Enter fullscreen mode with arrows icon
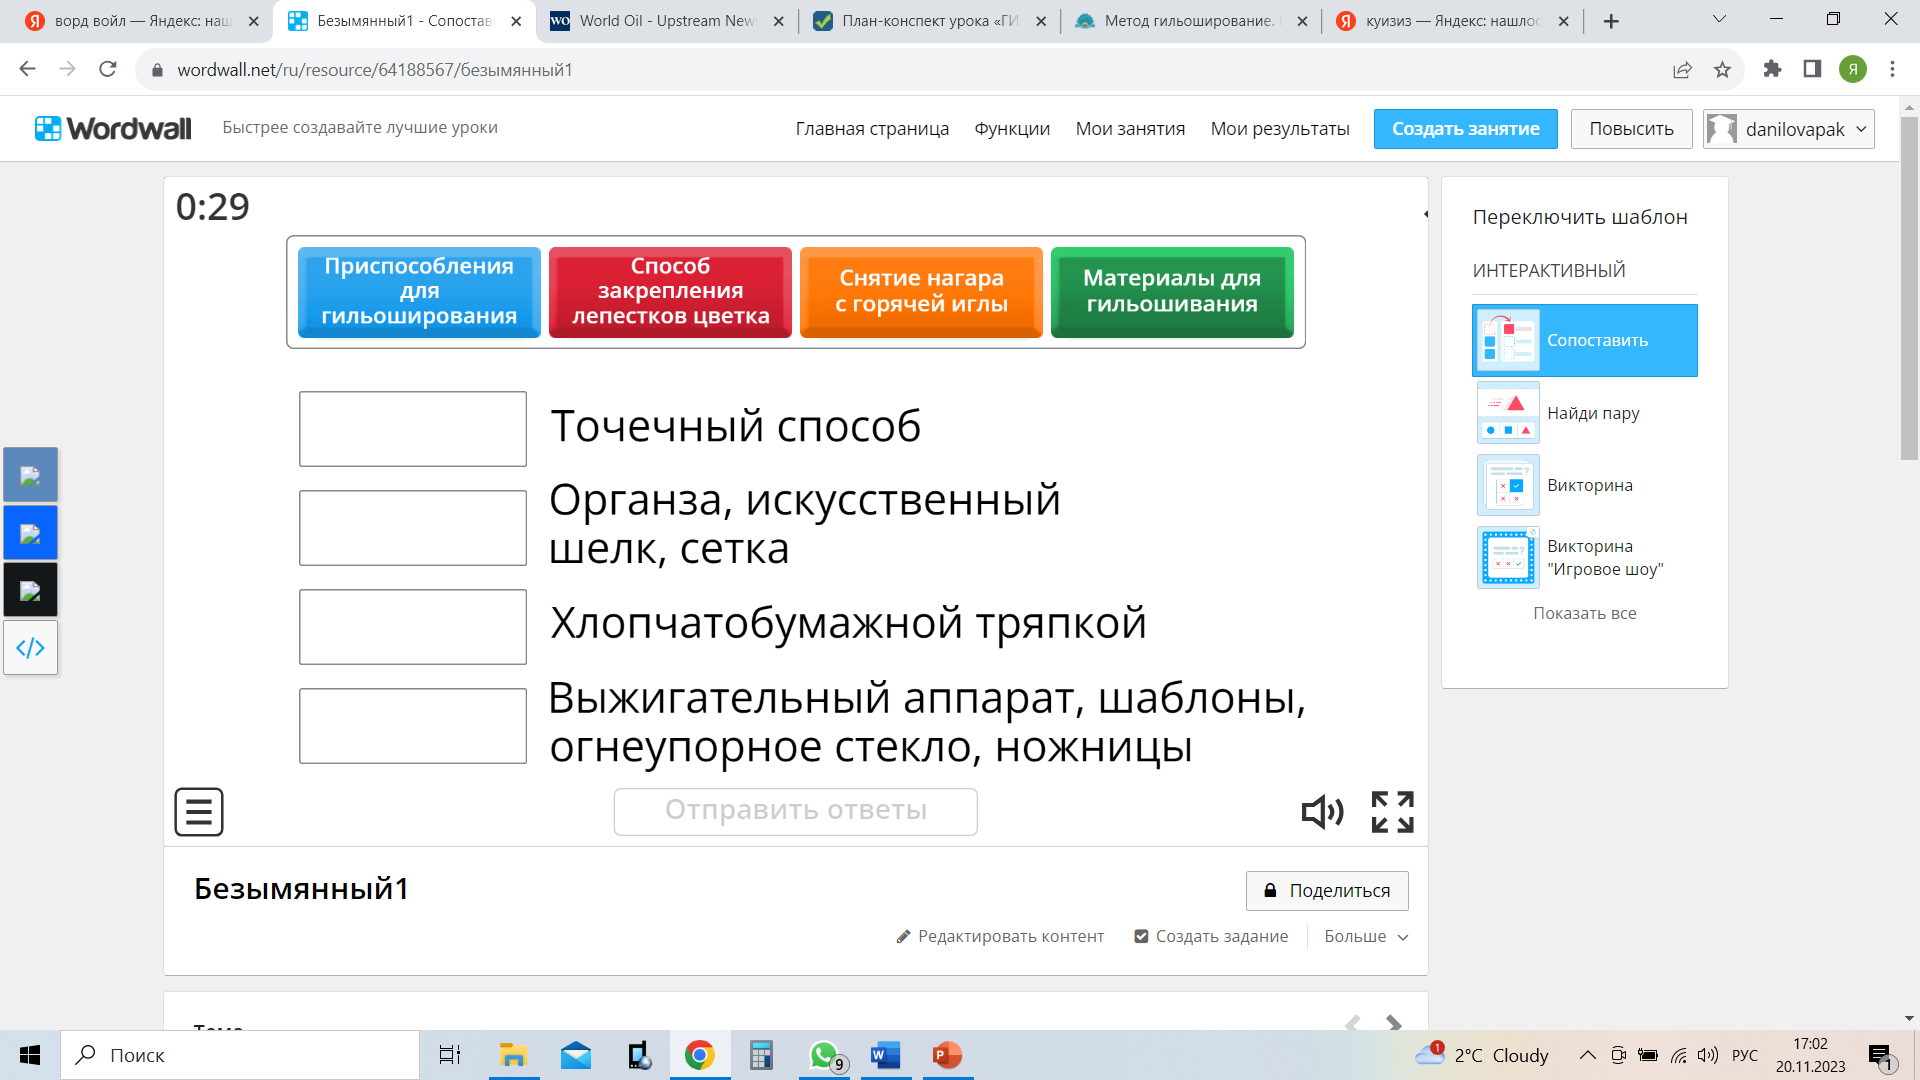 [1392, 812]
